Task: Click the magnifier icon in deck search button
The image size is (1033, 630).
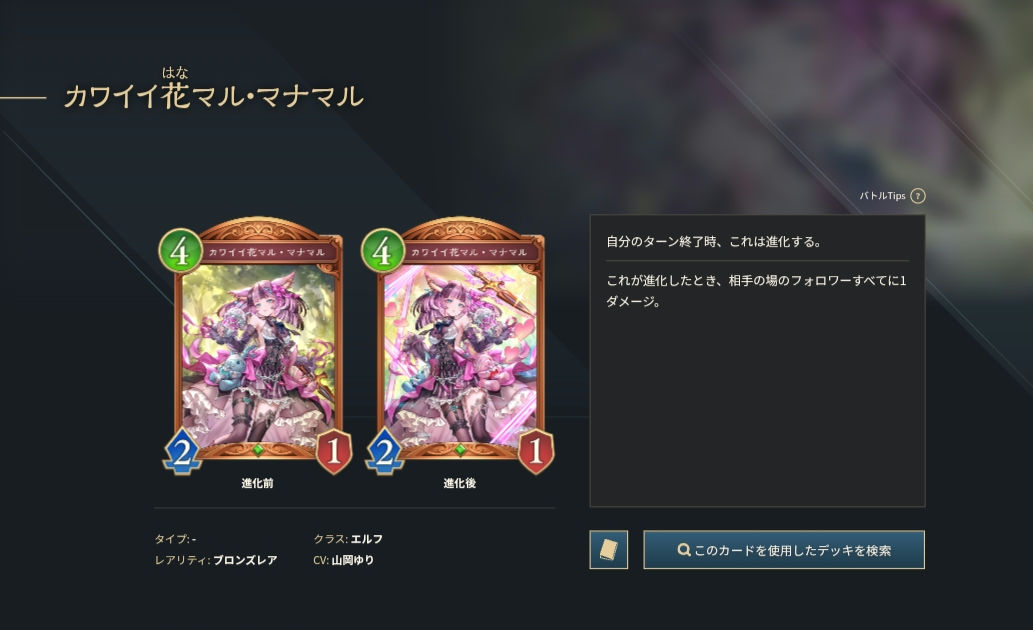Action: pyautogui.click(x=684, y=550)
